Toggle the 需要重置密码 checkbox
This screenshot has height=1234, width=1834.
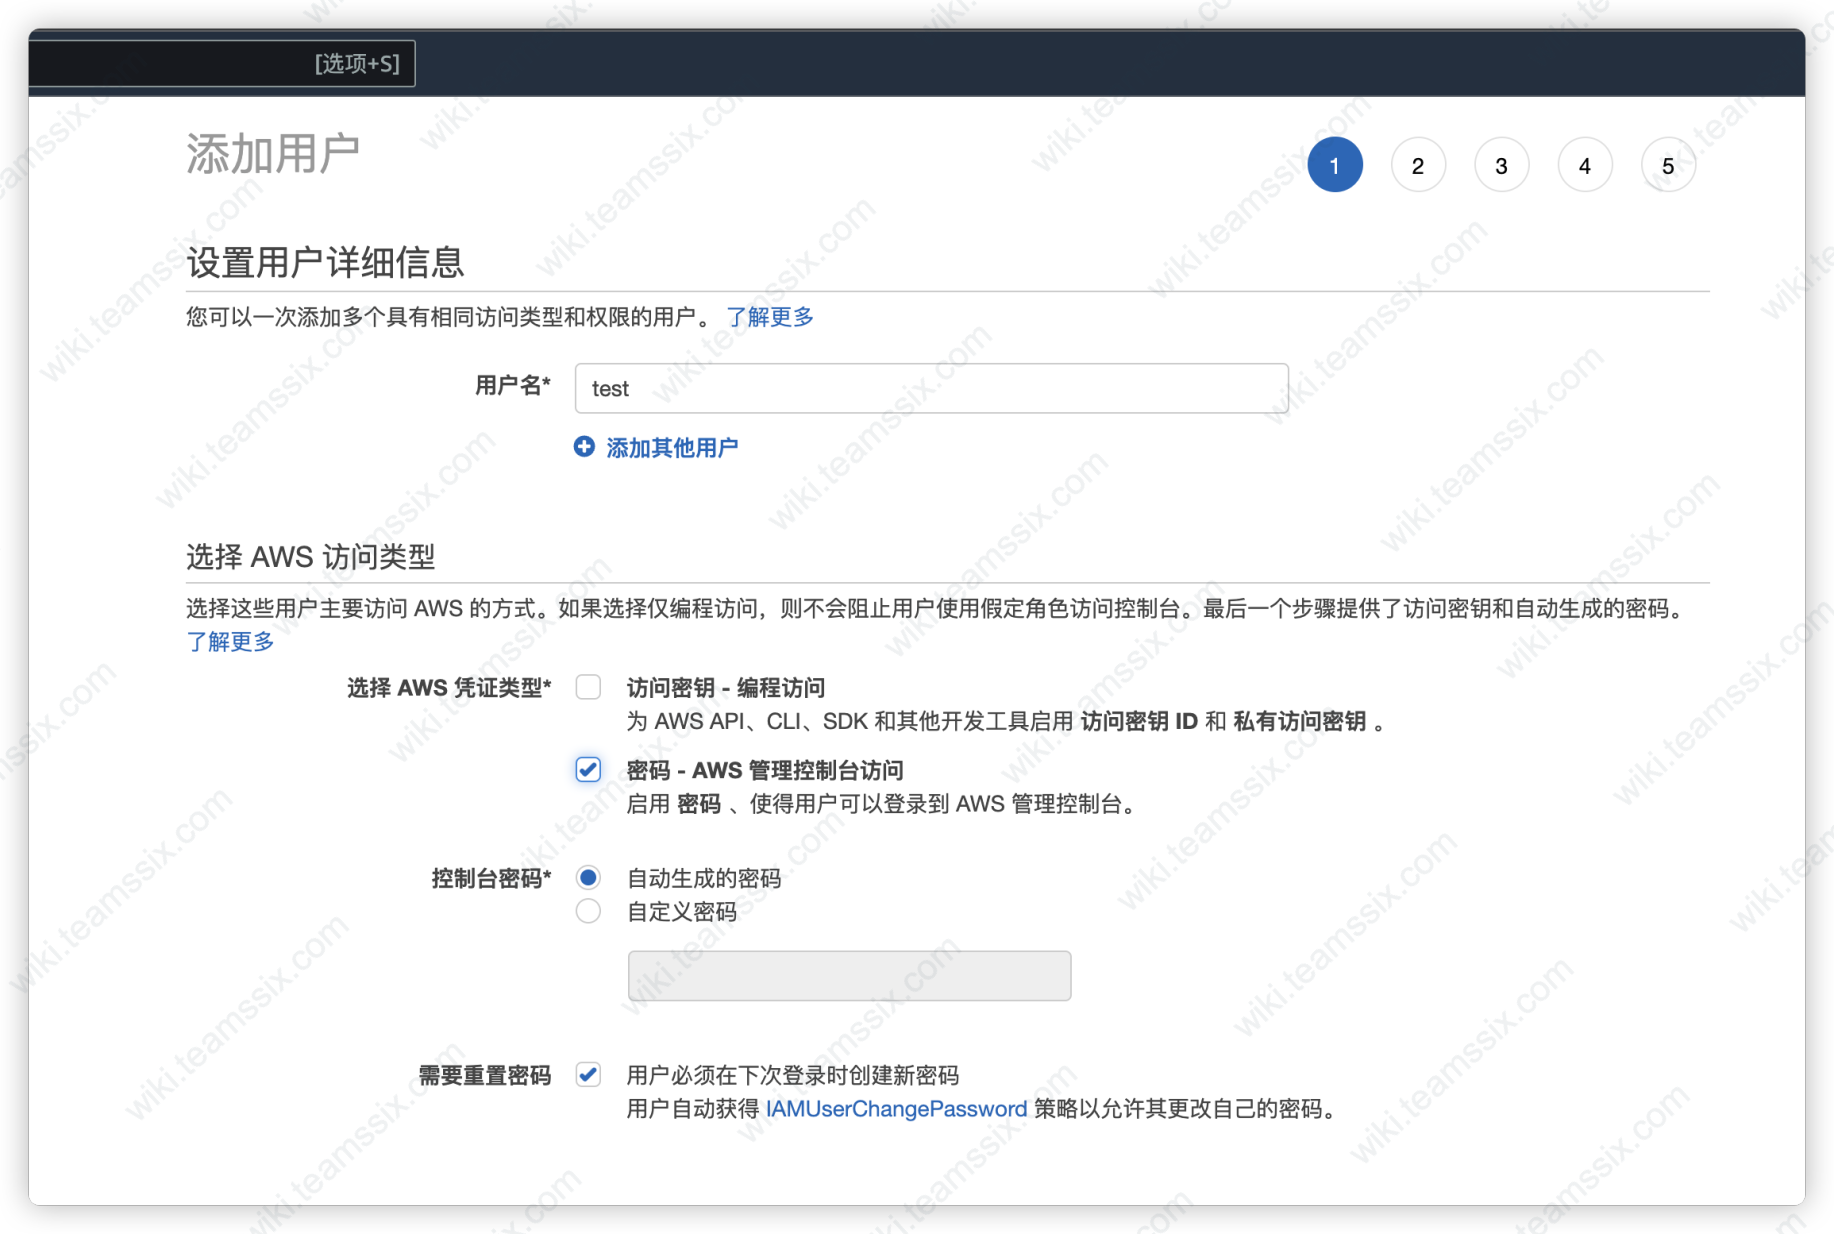(x=588, y=1075)
